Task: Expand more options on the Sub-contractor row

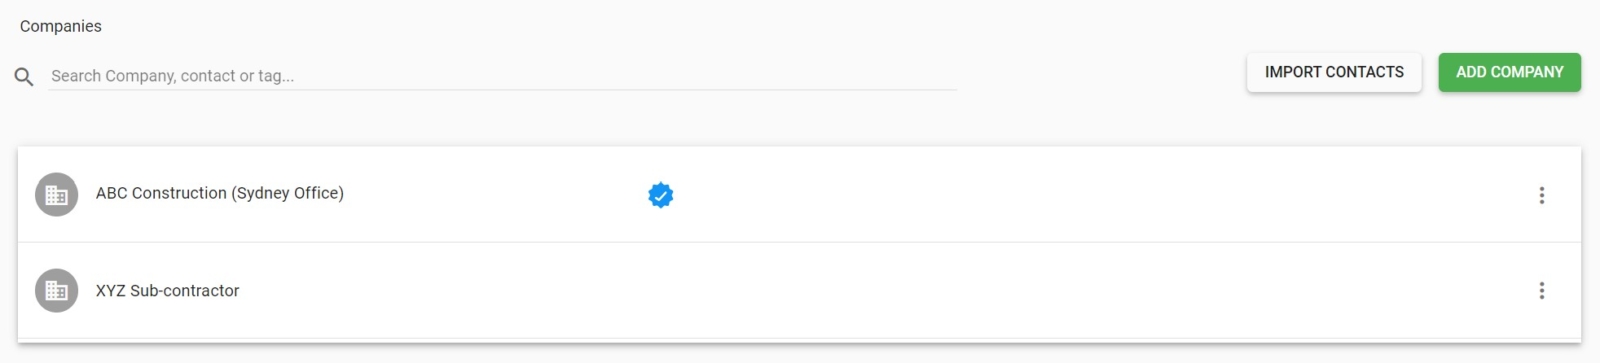Action: point(1541,290)
